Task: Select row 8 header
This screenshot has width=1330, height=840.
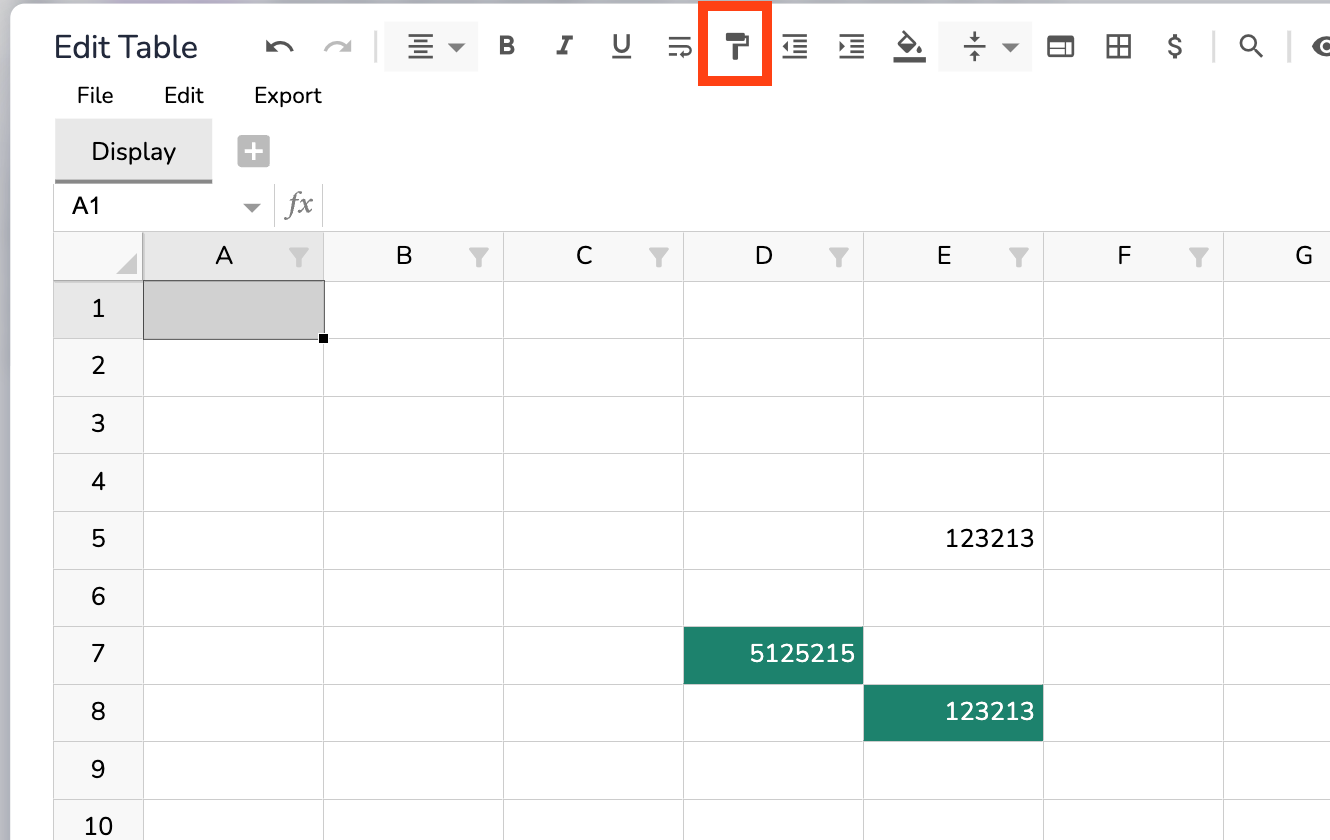Action: [98, 713]
